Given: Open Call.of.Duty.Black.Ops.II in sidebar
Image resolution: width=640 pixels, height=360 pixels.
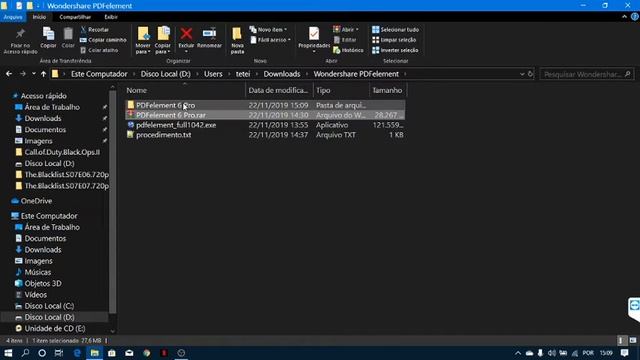Looking at the screenshot, I should [x=62, y=152].
